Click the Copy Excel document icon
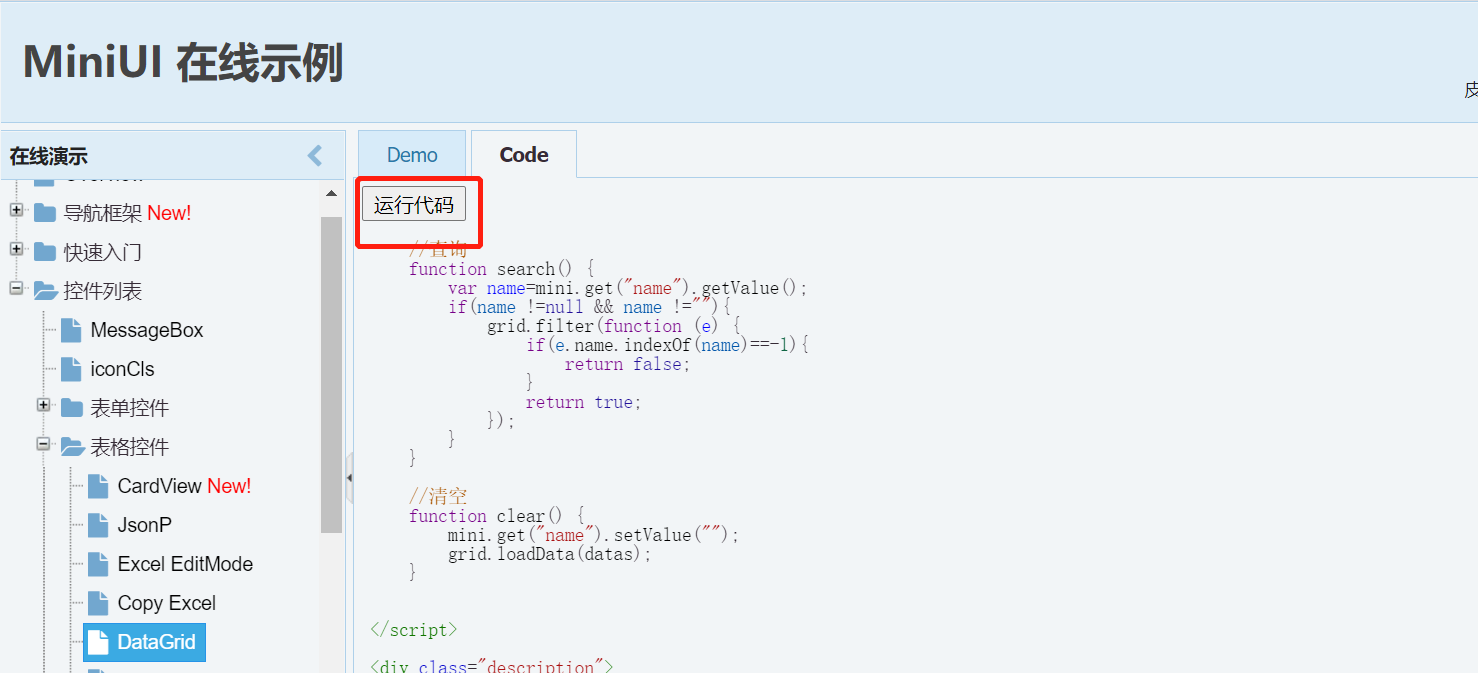Screen dimensions: 1478x673 [97, 602]
